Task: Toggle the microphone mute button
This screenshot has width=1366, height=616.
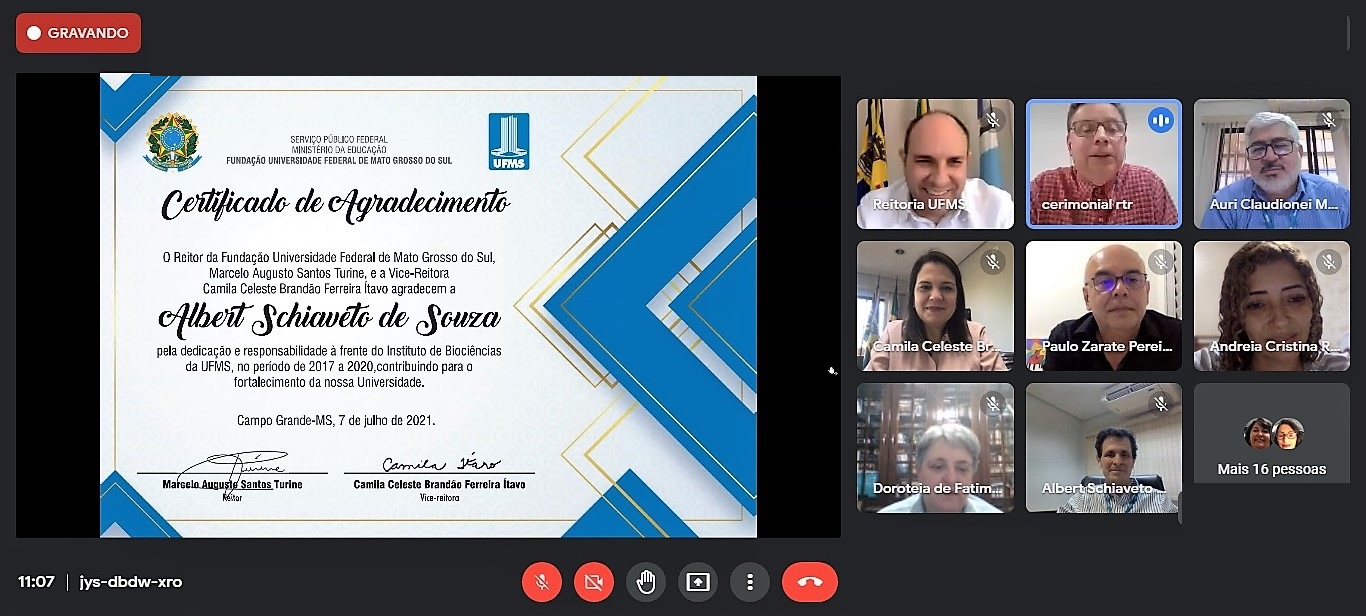Action: pyautogui.click(x=542, y=582)
